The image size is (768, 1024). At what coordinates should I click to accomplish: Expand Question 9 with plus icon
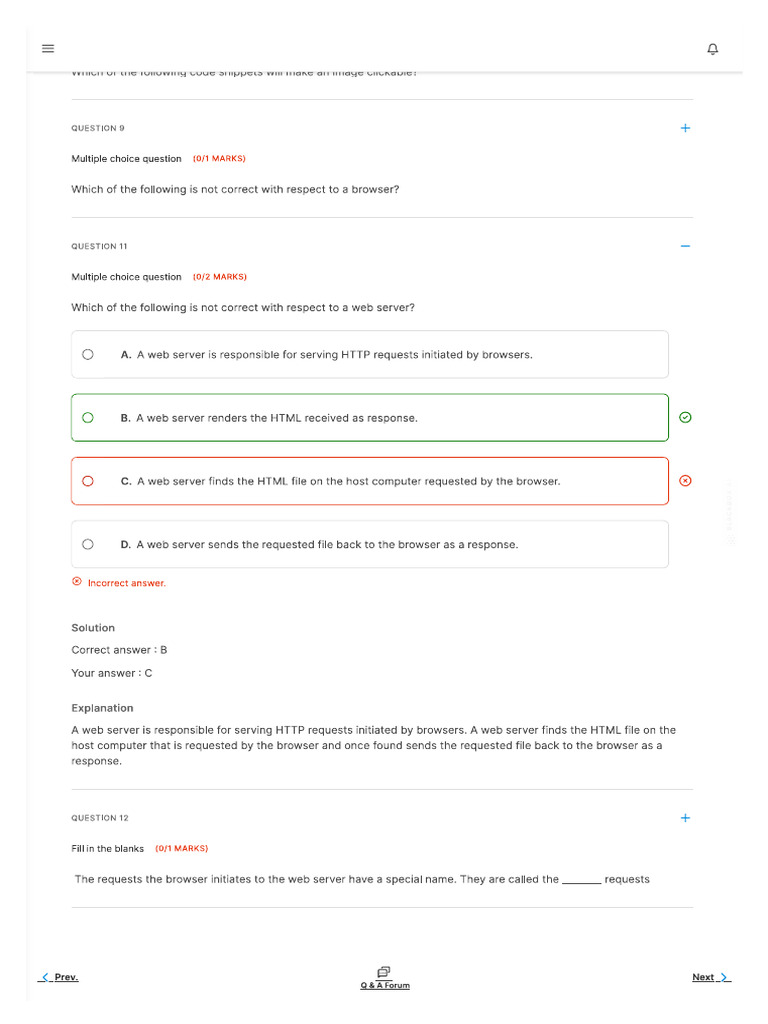click(685, 128)
